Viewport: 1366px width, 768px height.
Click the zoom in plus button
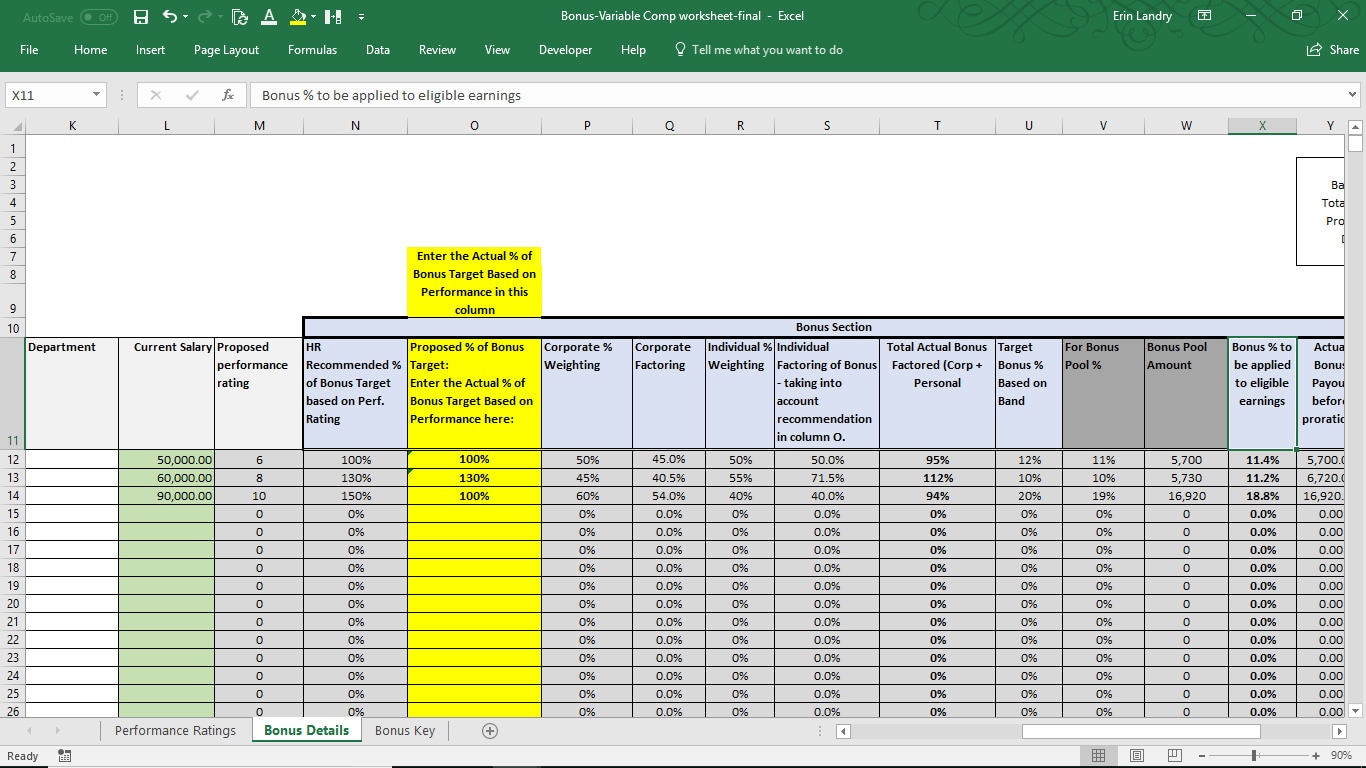1316,756
